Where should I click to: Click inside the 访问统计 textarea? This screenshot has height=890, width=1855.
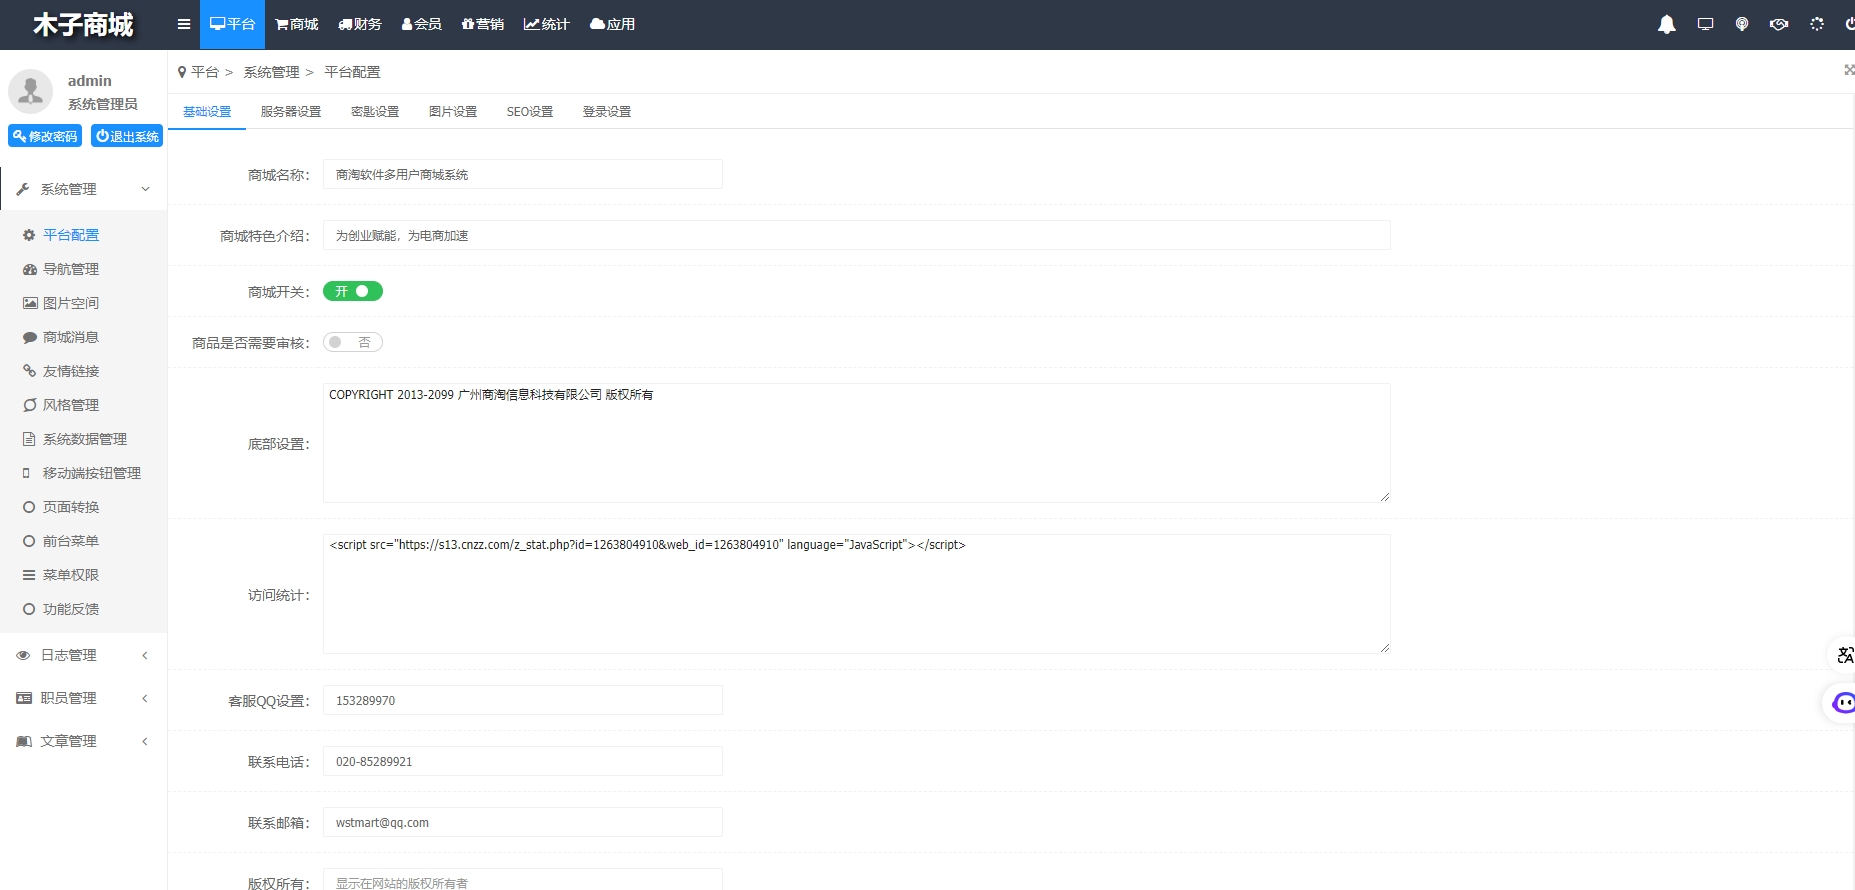click(857, 594)
